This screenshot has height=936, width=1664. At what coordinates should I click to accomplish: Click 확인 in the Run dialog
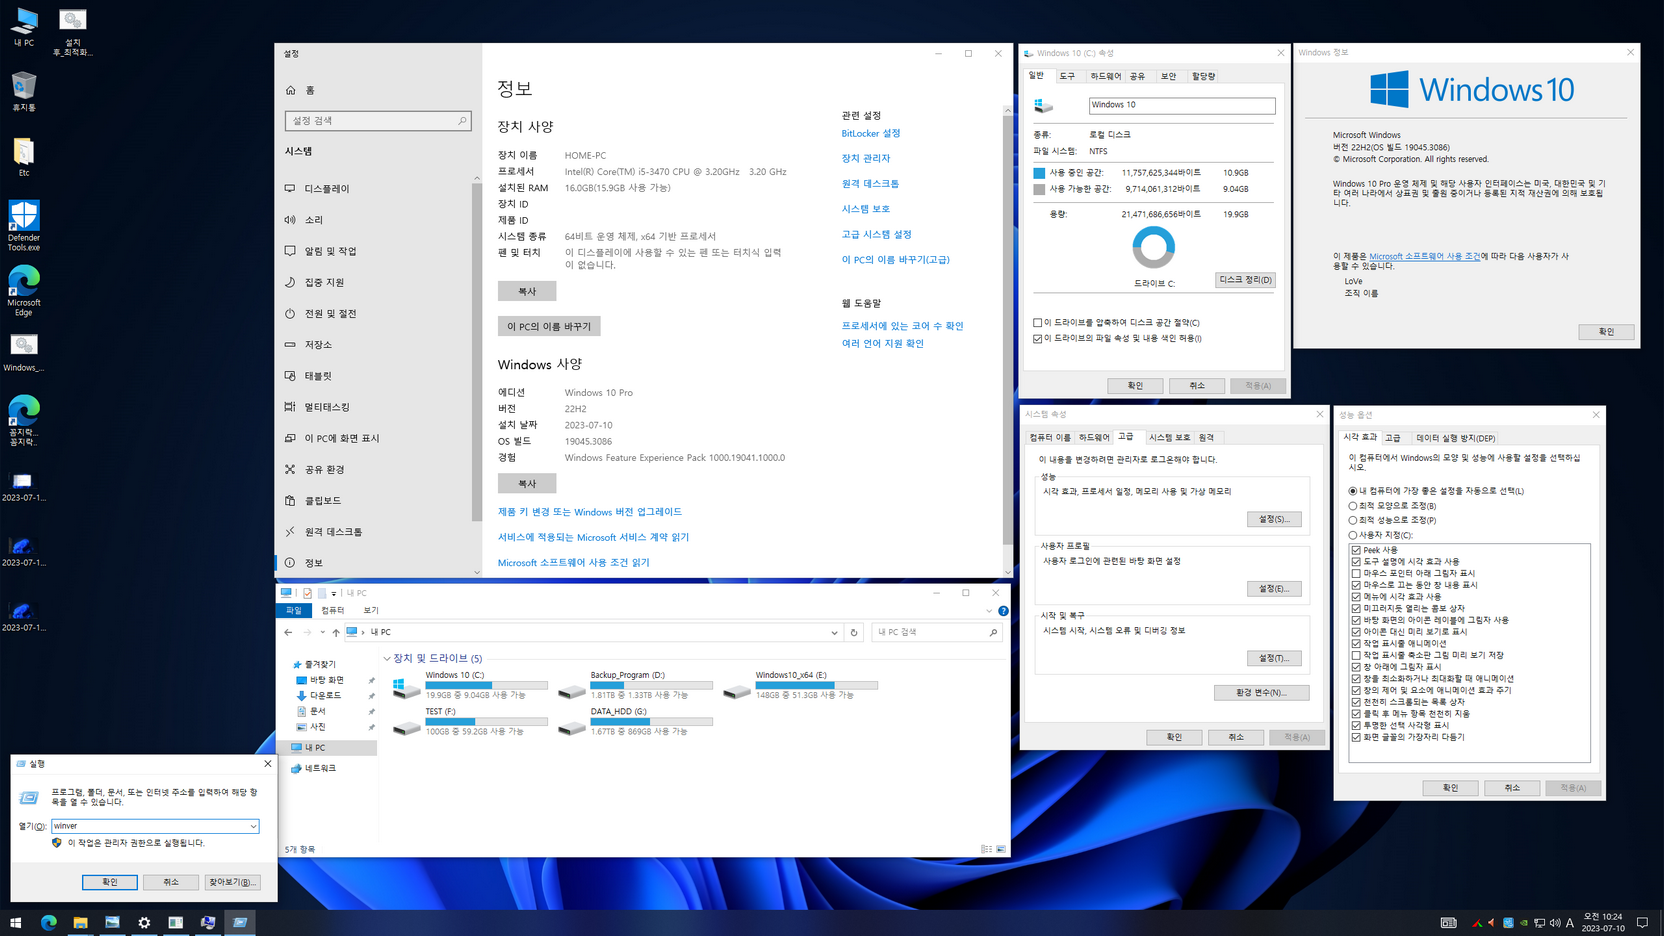[110, 882]
